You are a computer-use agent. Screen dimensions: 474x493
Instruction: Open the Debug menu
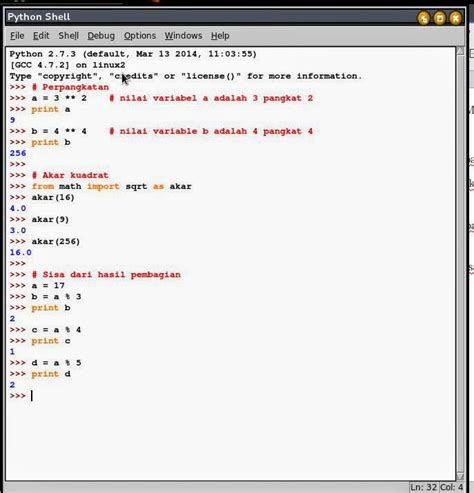click(101, 36)
